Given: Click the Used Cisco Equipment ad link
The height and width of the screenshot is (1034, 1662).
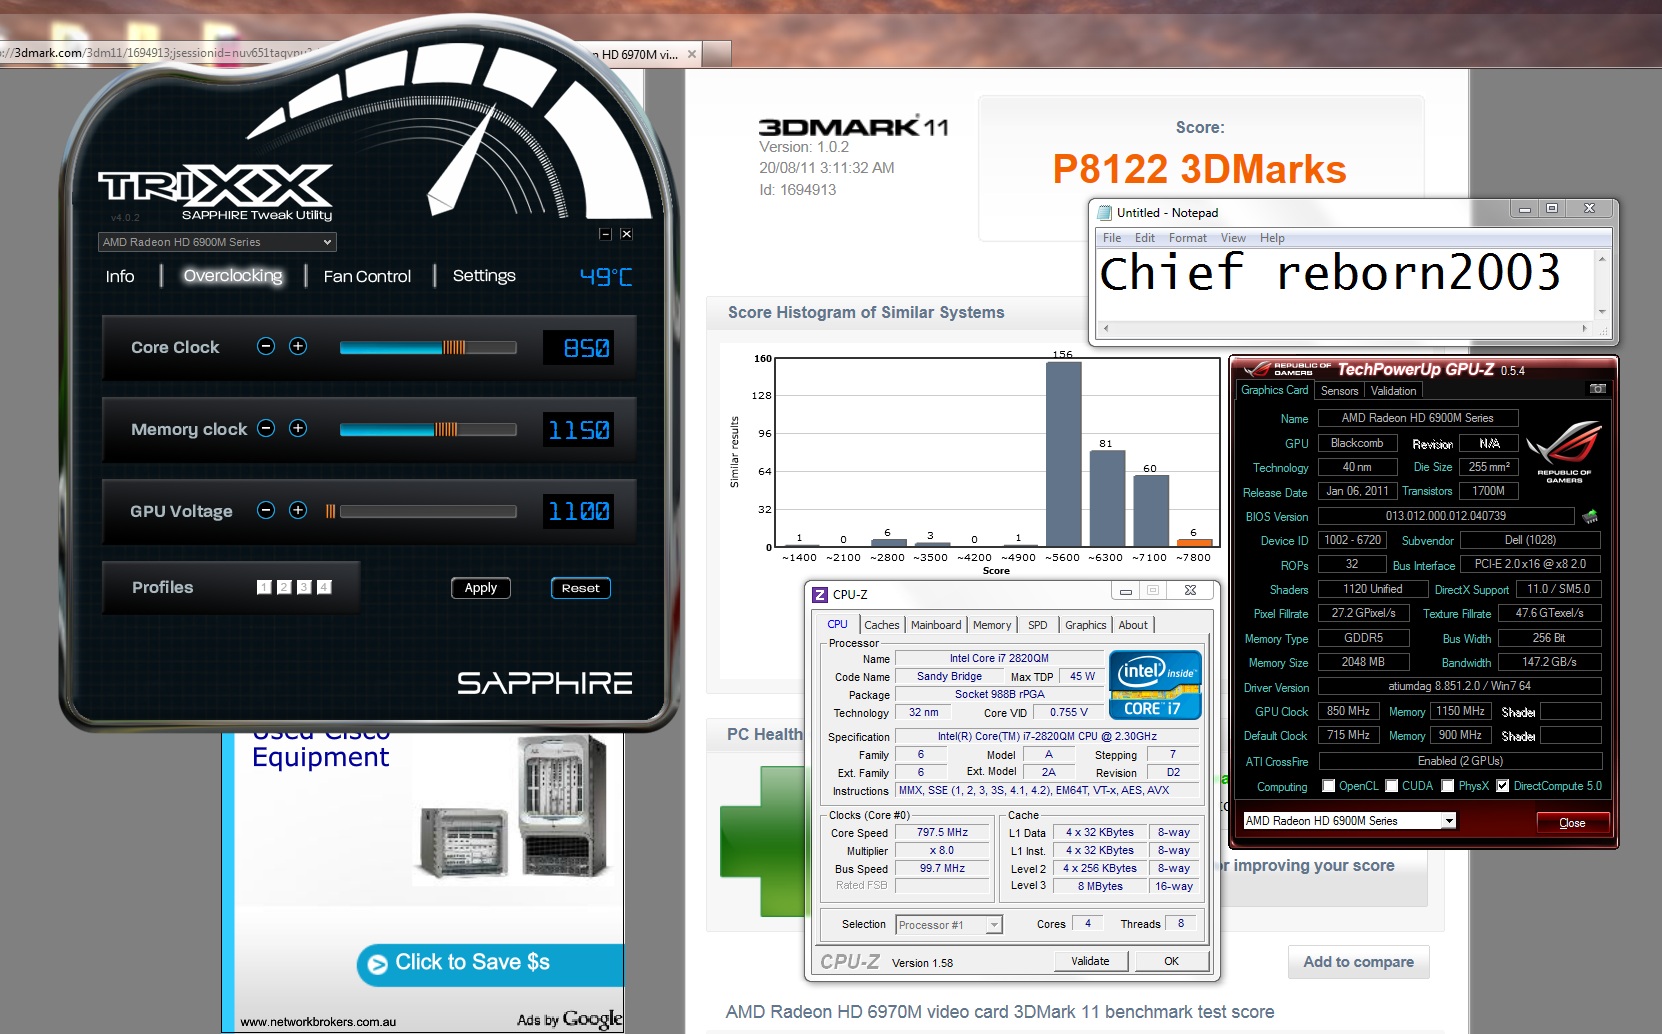Looking at the screenshot, I should (x=321, y=748).
